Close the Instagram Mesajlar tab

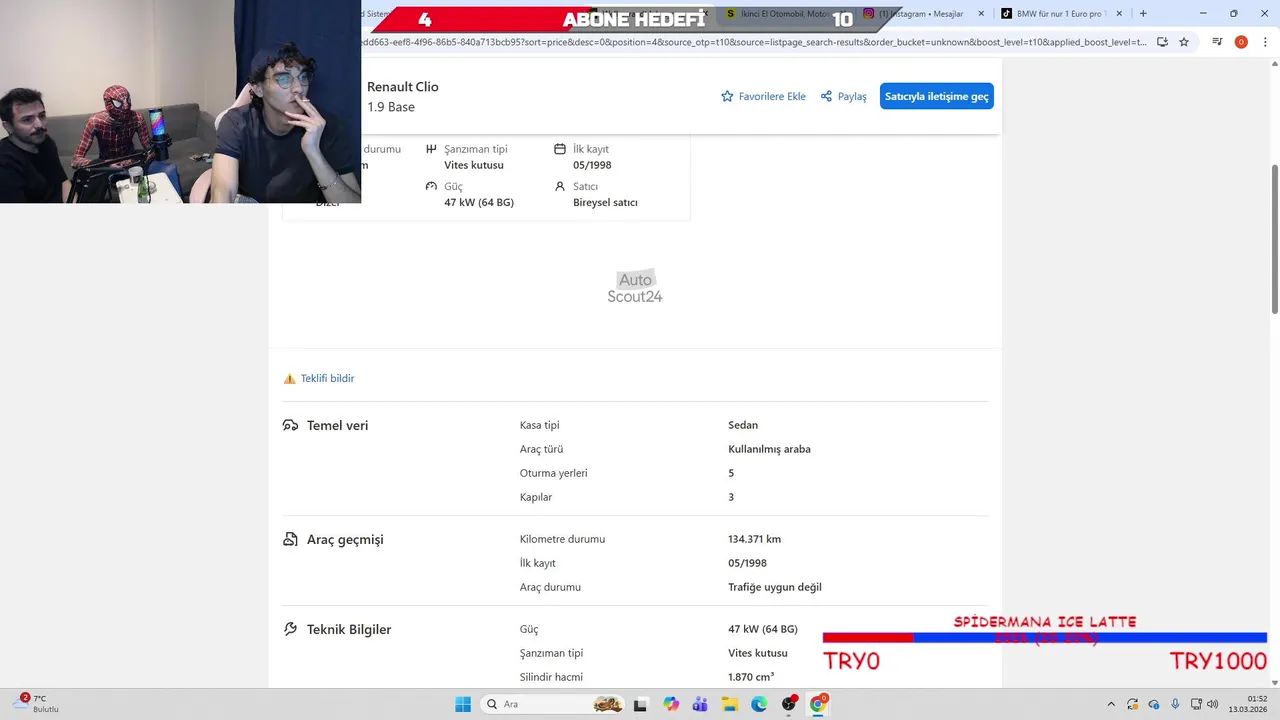click(x=981, y=14)
